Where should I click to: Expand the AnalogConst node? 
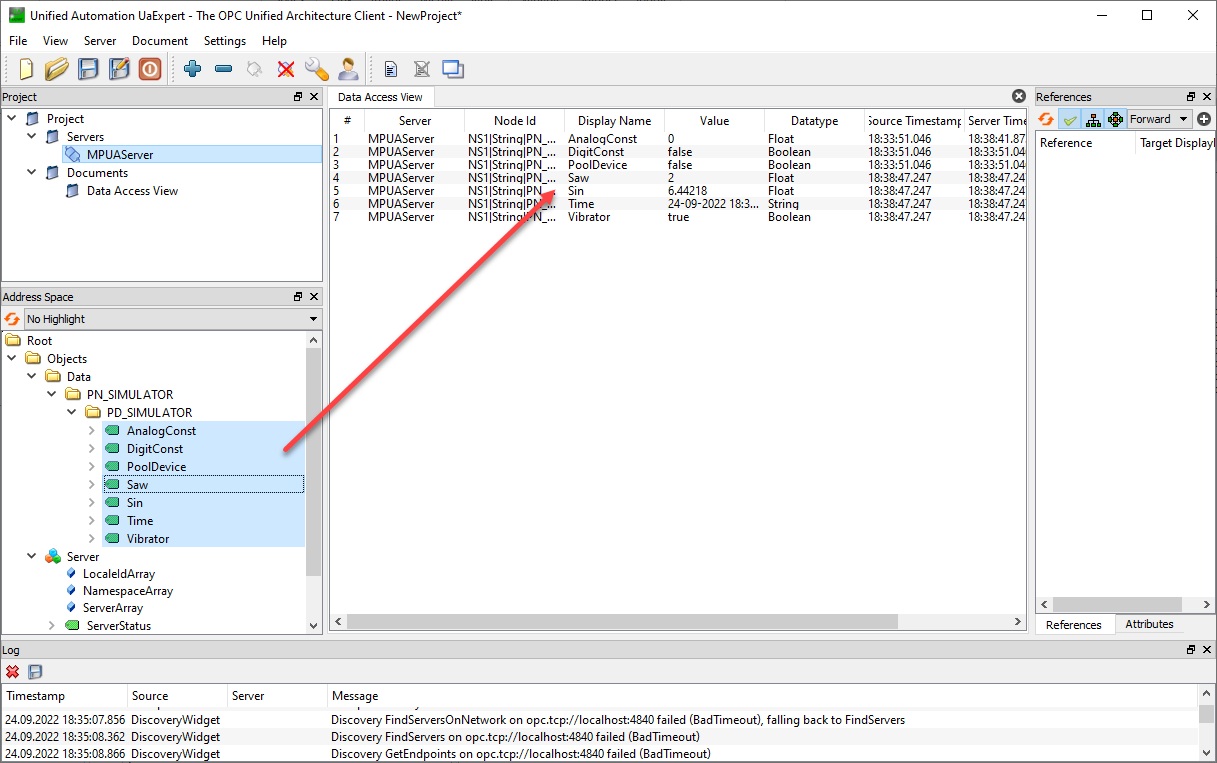[92, 431]
